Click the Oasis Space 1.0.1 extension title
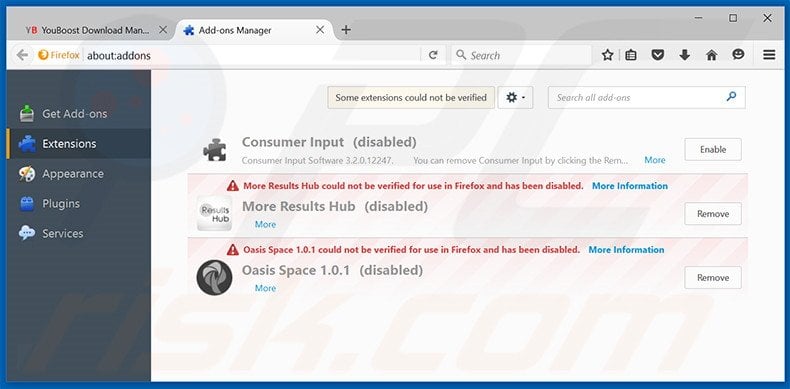This screenshot has height=389, width=790. point(296,270)
